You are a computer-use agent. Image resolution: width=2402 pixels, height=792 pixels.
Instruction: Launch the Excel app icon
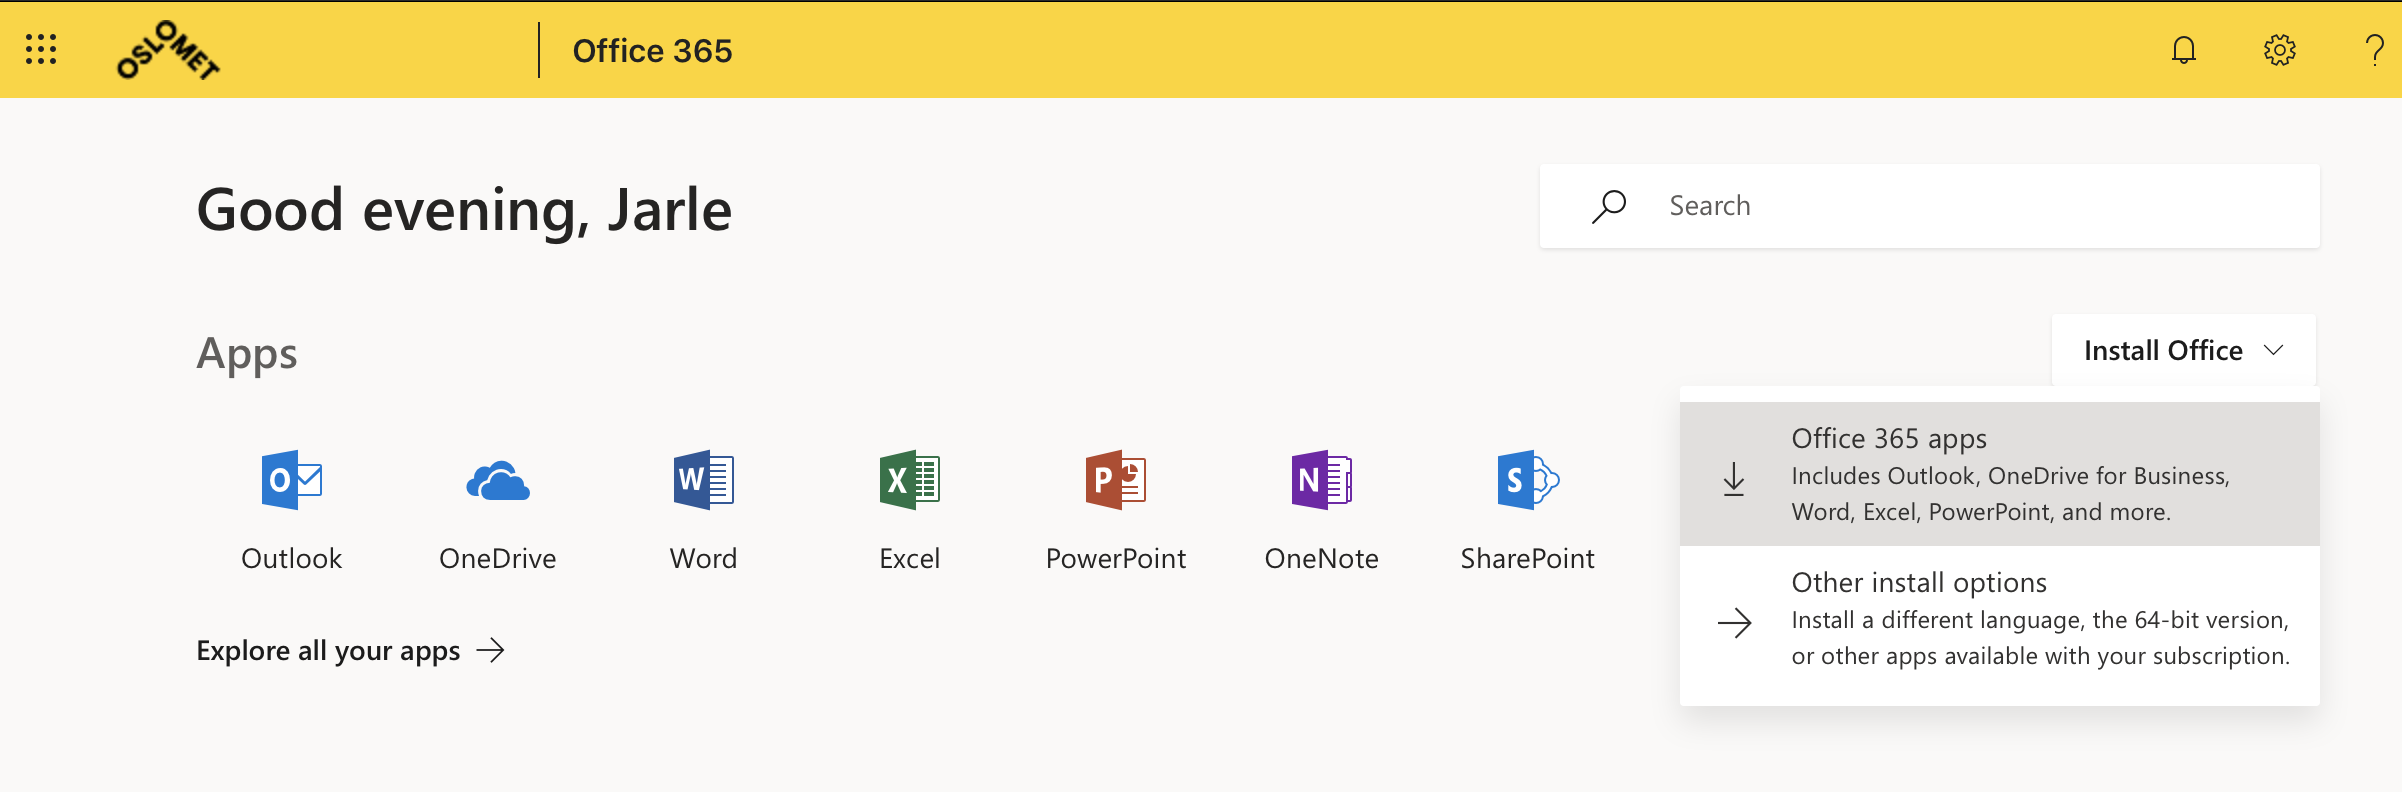pyautogui.click(x=910, y=480)
